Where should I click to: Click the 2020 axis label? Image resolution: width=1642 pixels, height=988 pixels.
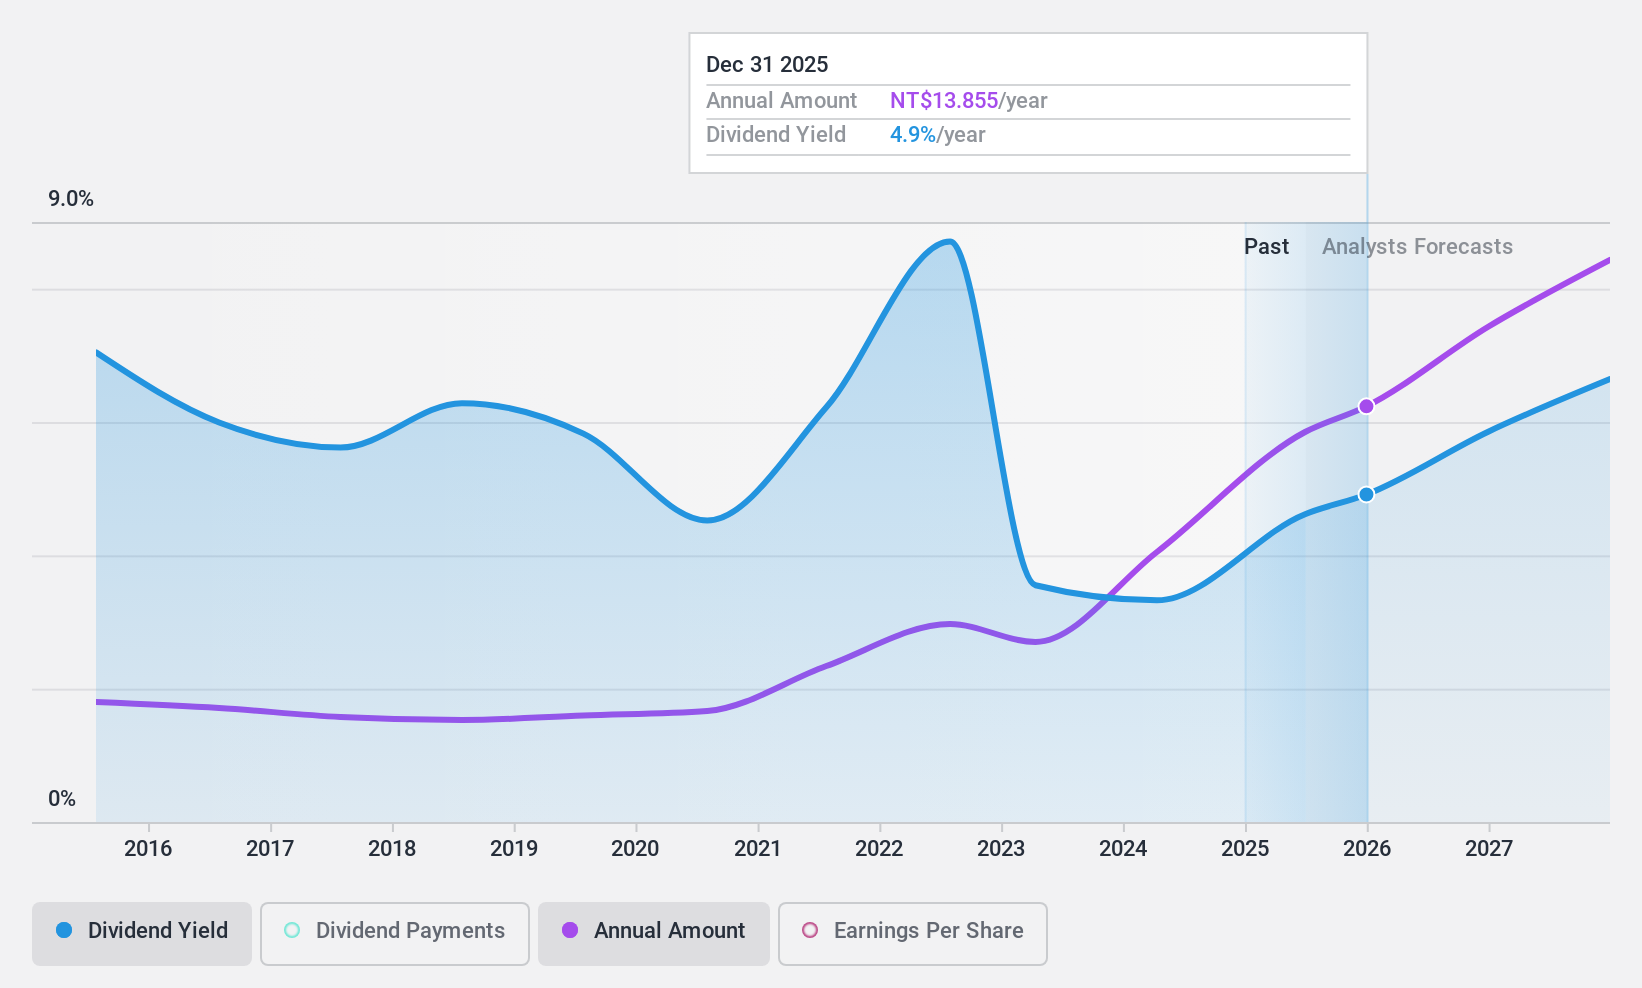[x=636, y=849]
